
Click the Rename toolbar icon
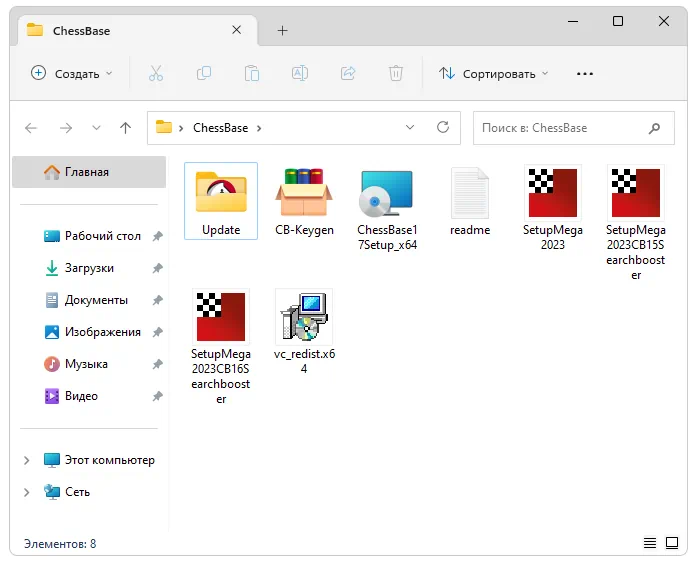pyautogui.click(x=300, y=73)
